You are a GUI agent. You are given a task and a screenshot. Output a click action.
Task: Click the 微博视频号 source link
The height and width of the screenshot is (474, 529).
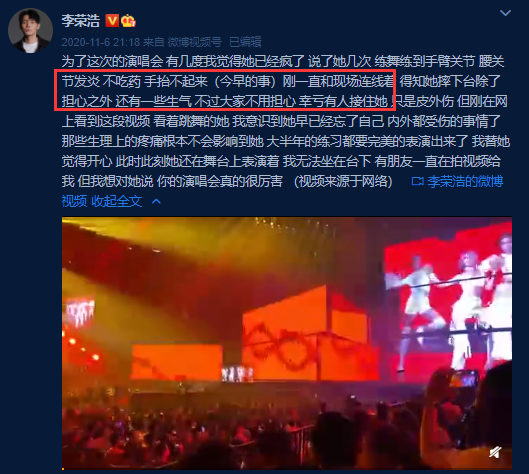(195, 42)
